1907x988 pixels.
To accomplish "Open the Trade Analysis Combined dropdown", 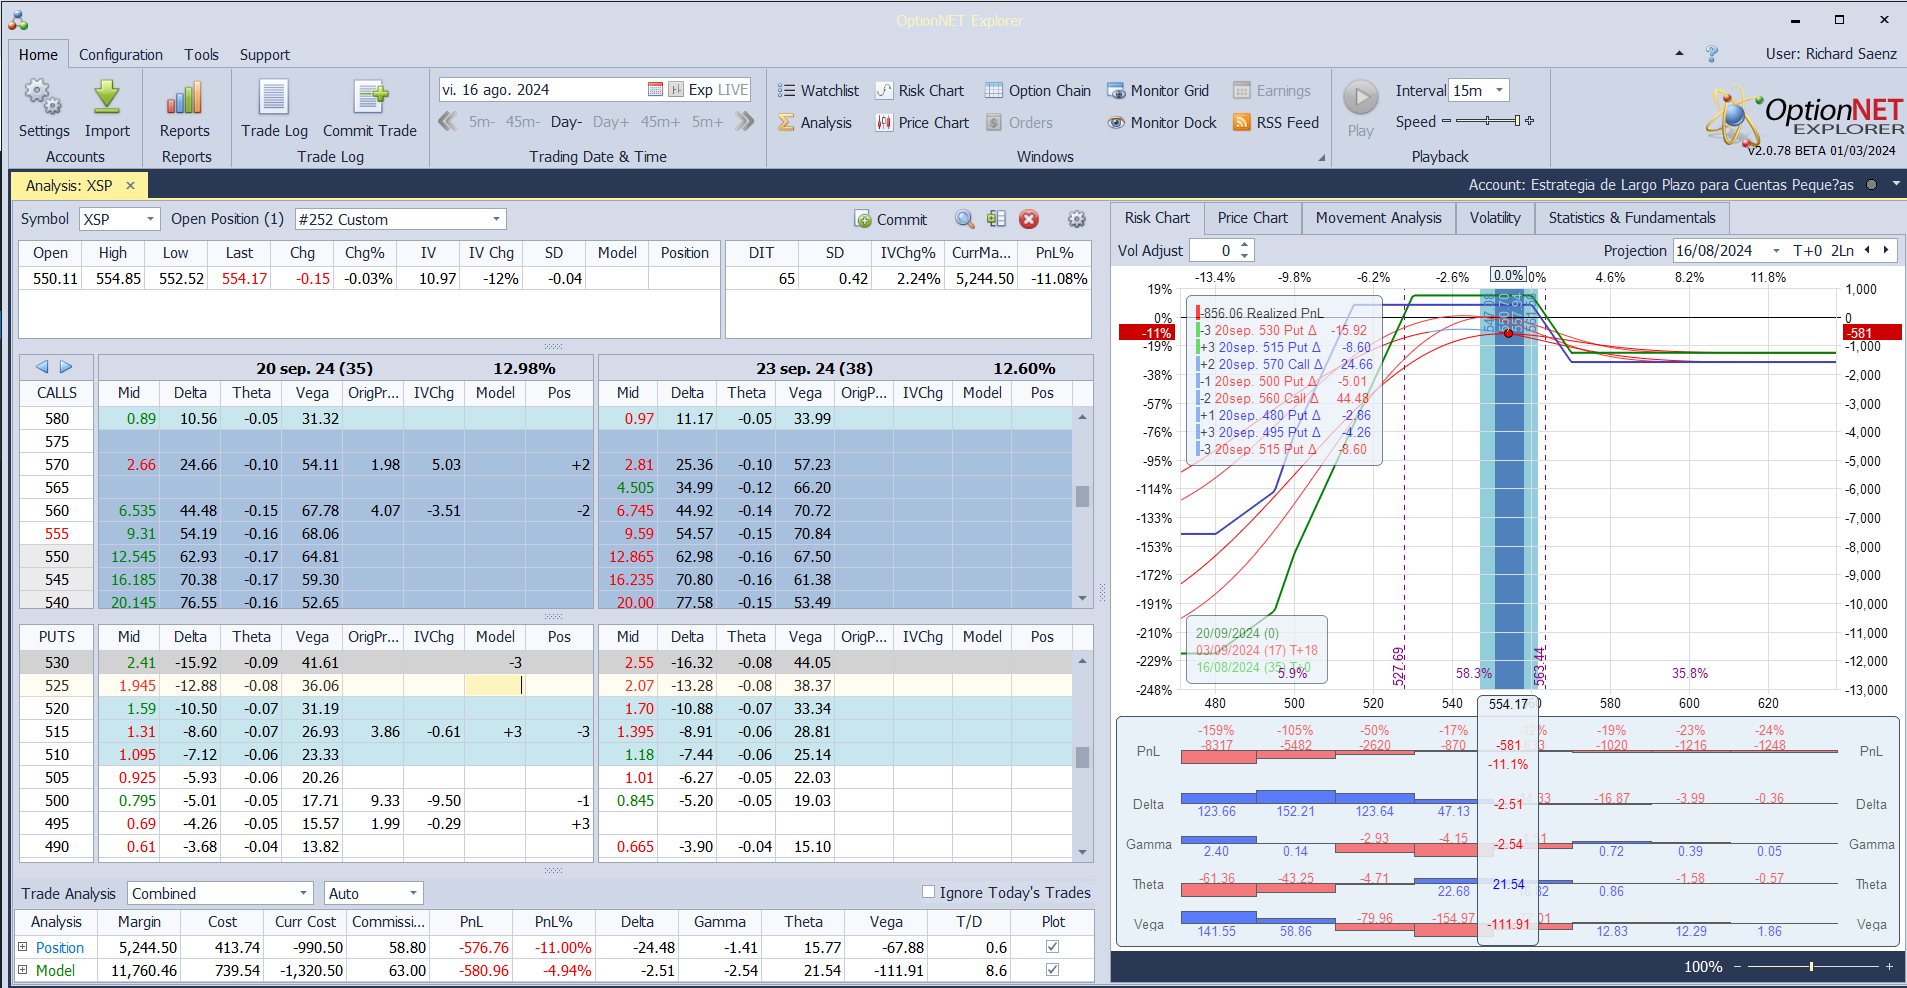I will [304, 893].
